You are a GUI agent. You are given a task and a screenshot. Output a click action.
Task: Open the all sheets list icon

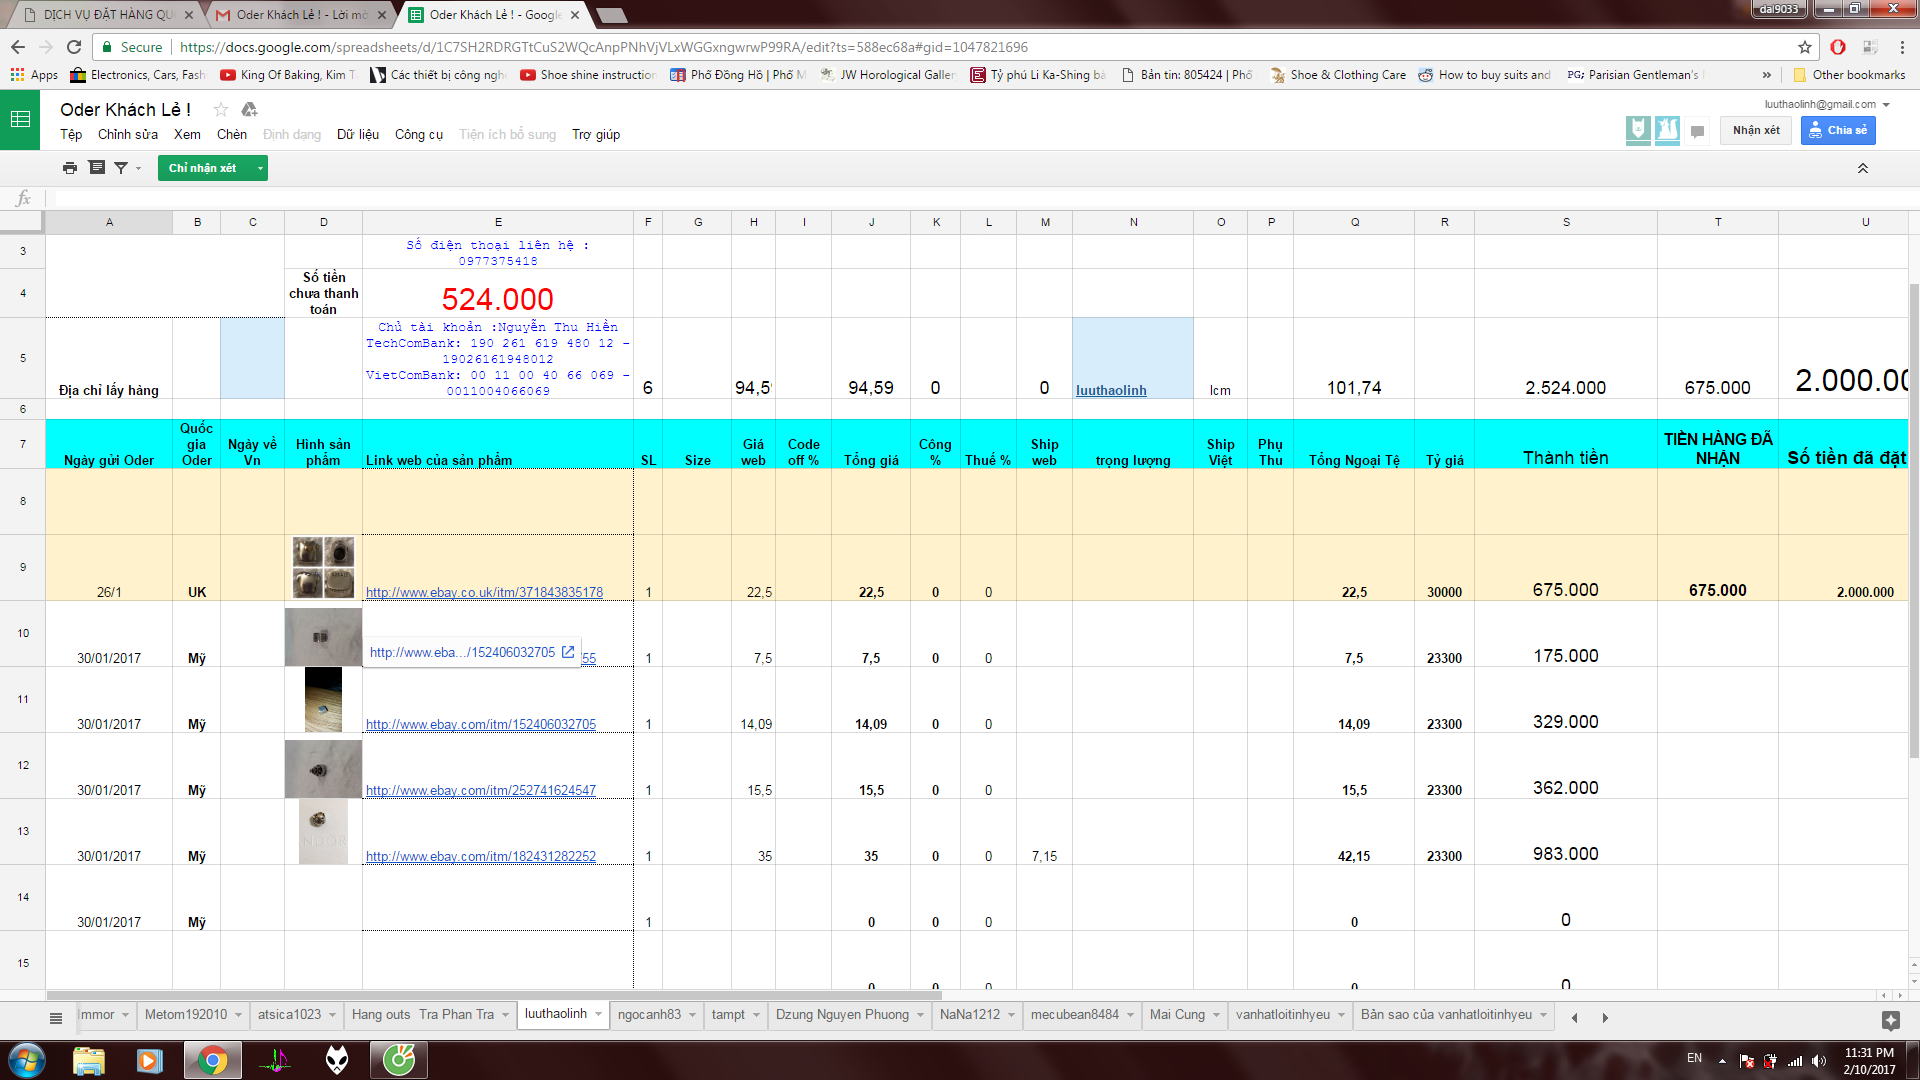(x=56, y=1018)
